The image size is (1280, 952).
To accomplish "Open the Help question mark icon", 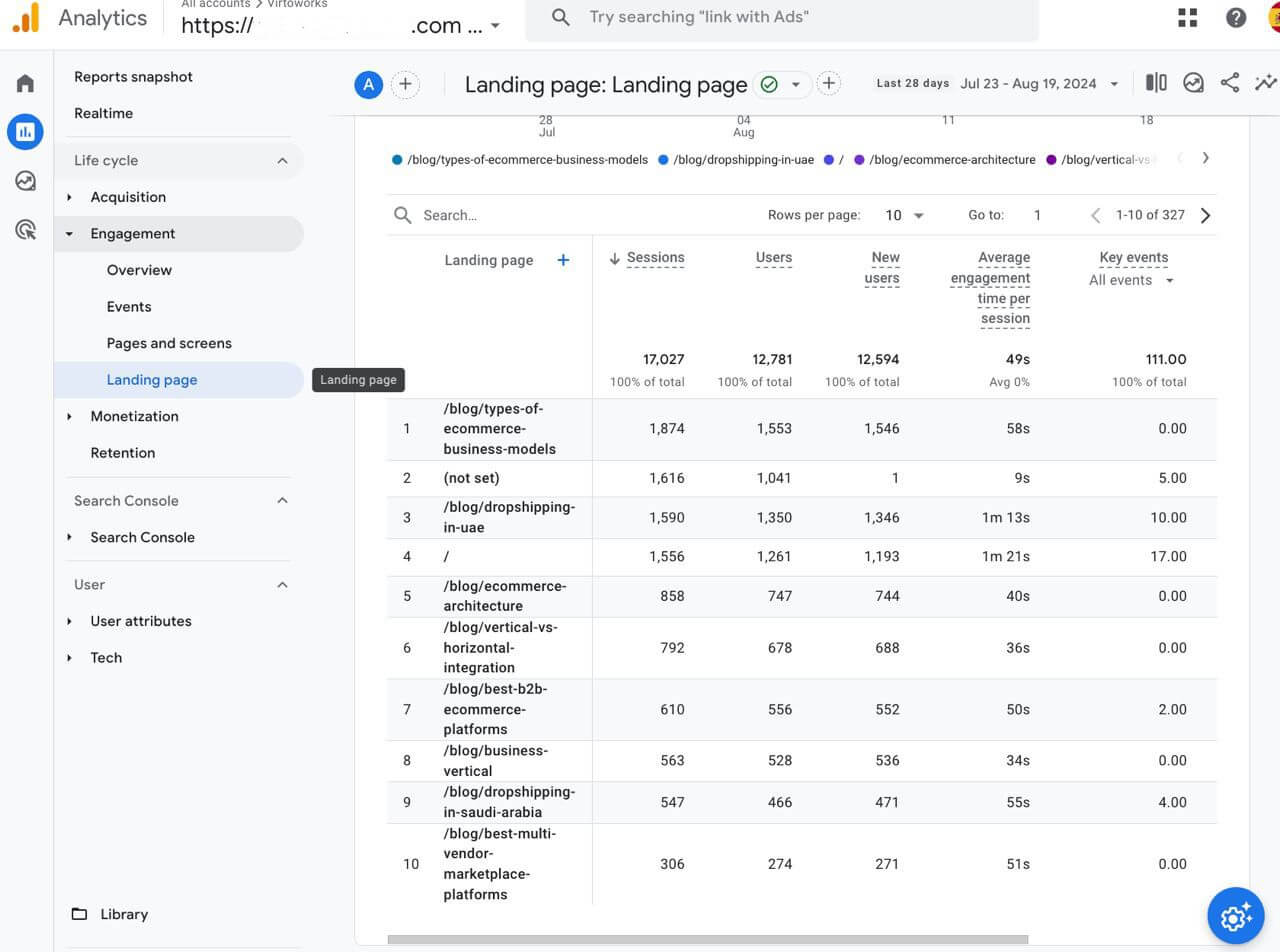I will 1236,18.
